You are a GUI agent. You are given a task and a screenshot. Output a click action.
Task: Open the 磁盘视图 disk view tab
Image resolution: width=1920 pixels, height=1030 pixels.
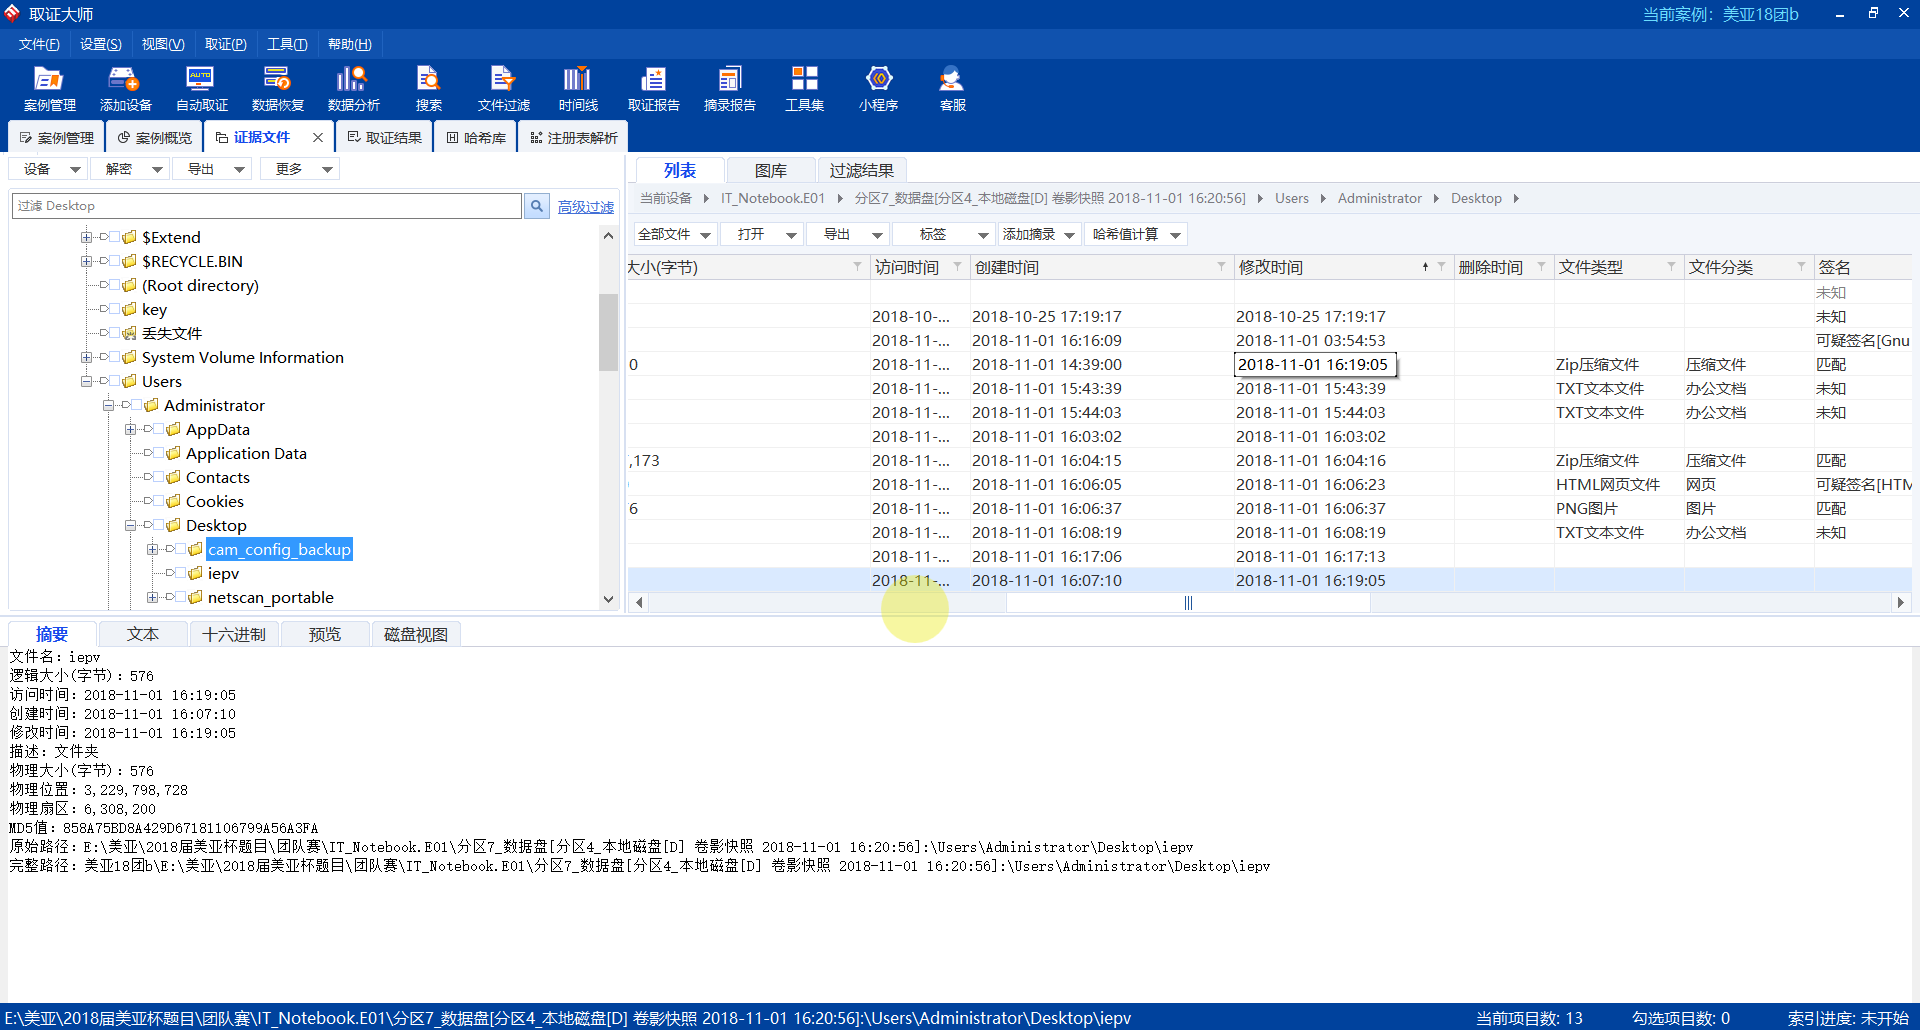click(416, 634)
